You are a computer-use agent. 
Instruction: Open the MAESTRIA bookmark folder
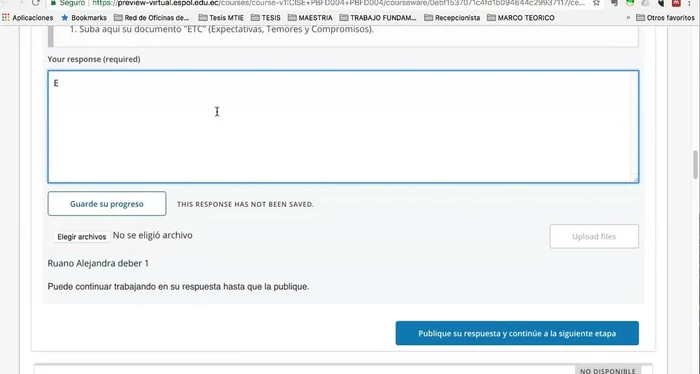(x=310, y=18)
